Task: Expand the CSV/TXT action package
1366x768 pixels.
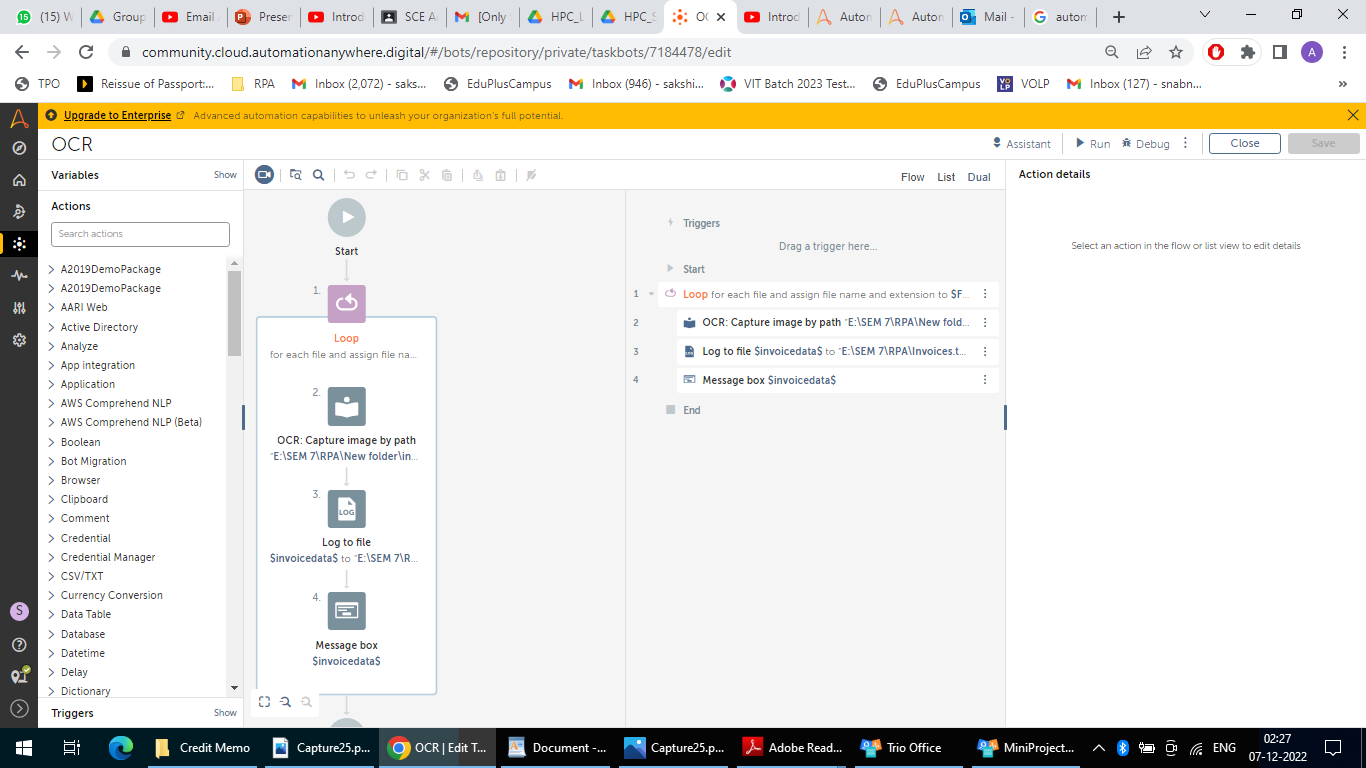Action: [52, 576]
